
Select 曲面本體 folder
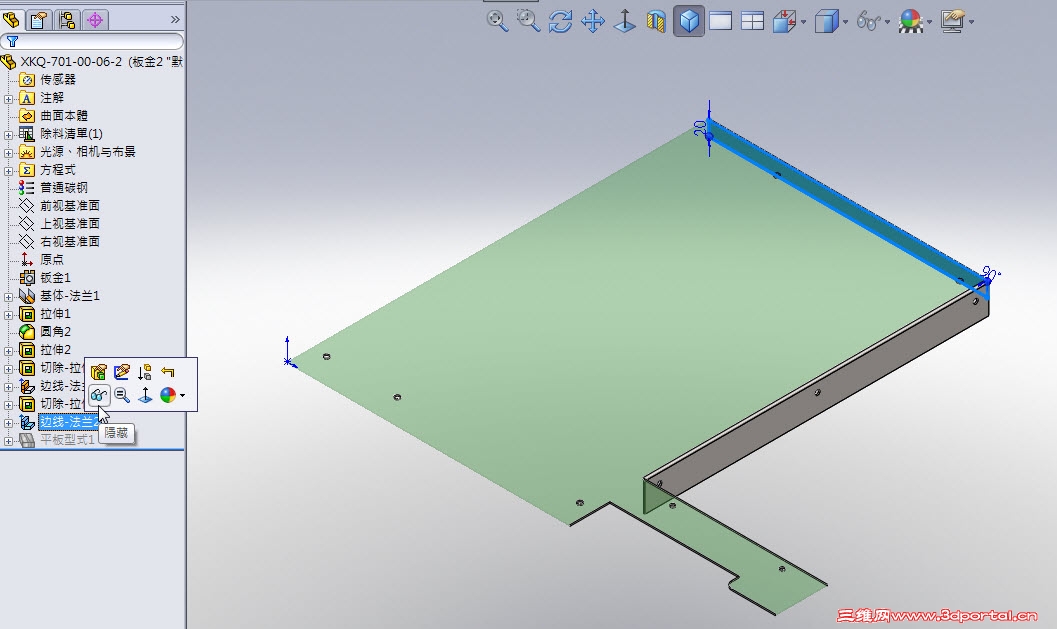point(64,116)
